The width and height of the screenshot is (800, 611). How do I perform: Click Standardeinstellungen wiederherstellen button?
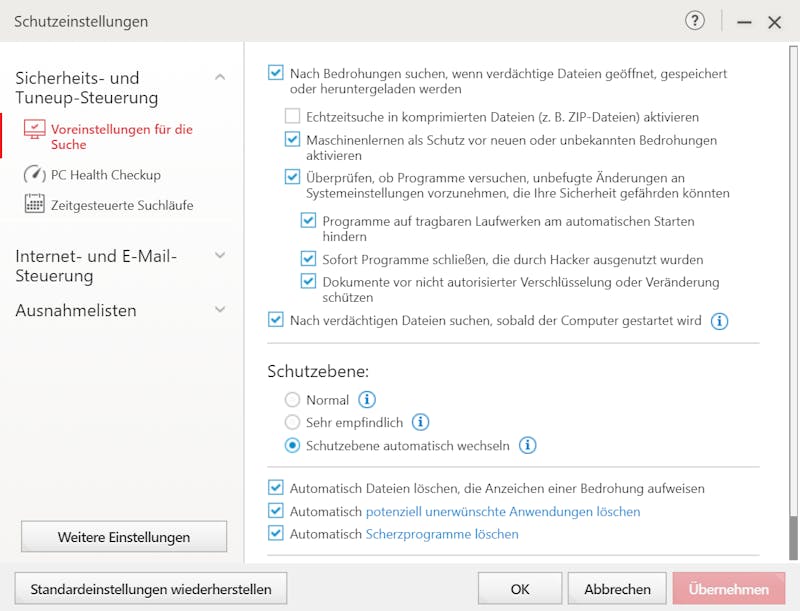pyautogui.click(x=151, y=589)
